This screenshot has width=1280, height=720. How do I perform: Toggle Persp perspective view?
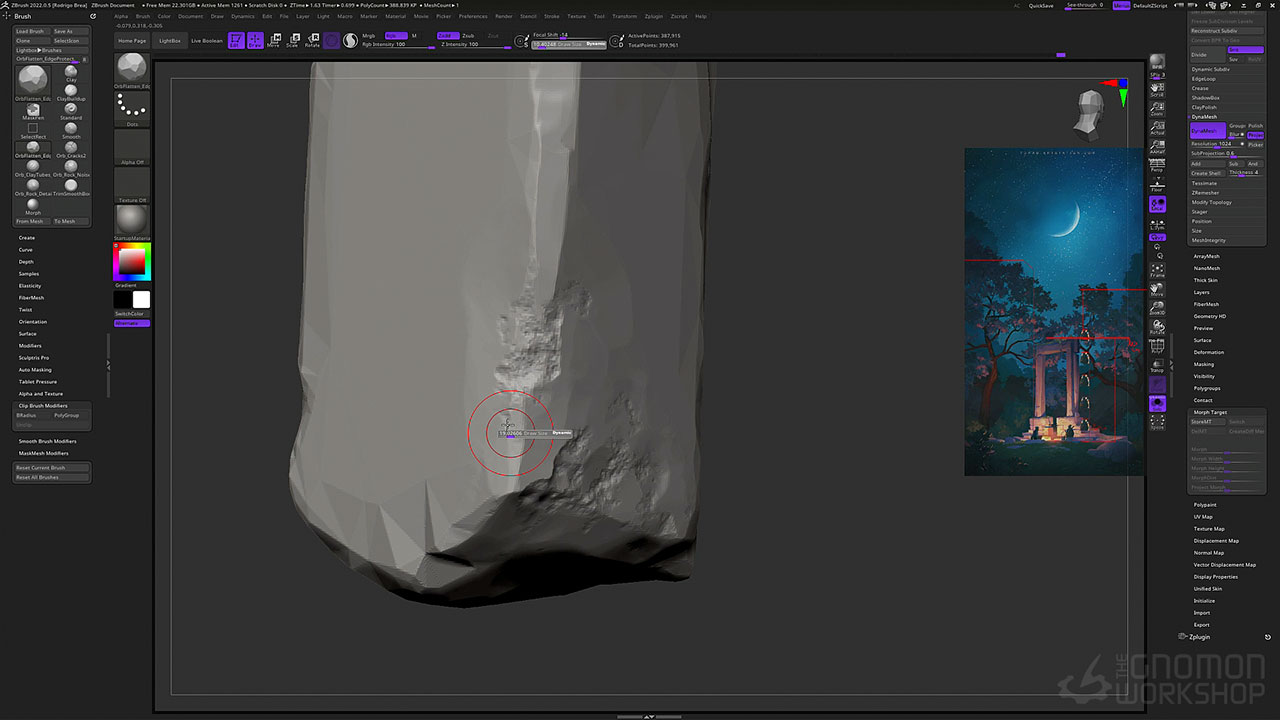click(x=1157, y=165)
